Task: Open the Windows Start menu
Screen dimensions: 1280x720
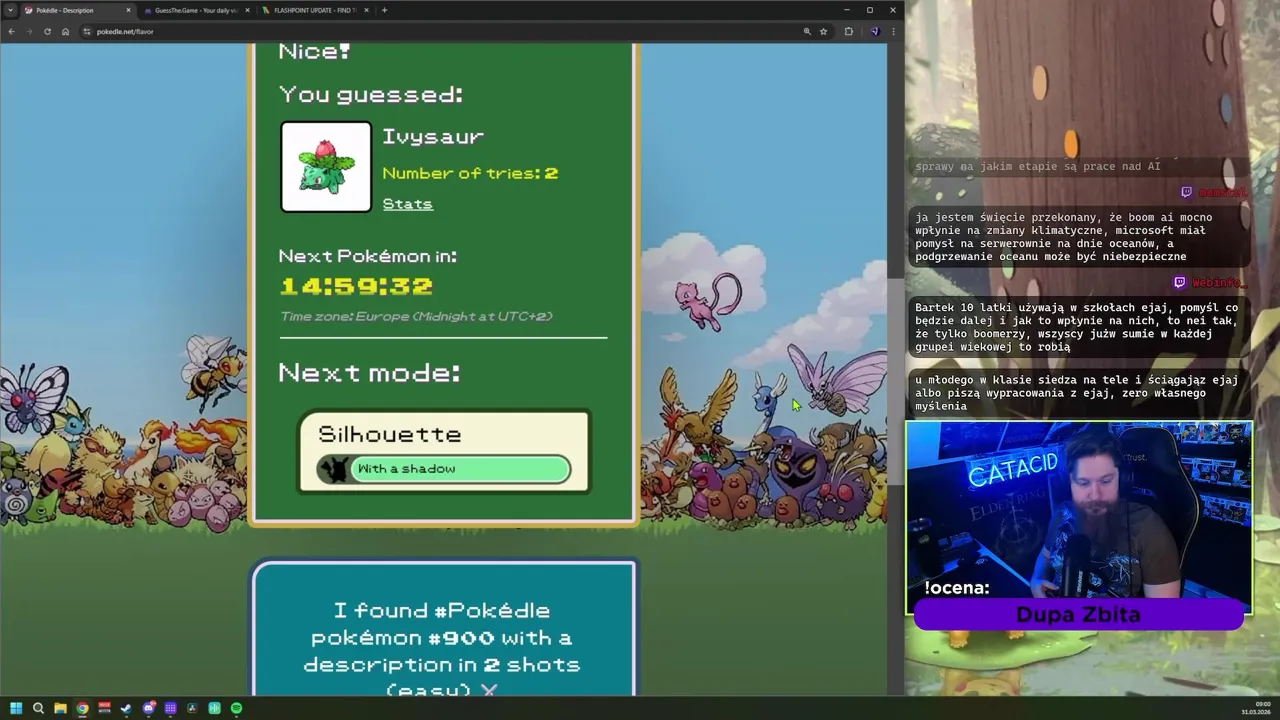Action: pyautogui.click(x=16, y=708)
